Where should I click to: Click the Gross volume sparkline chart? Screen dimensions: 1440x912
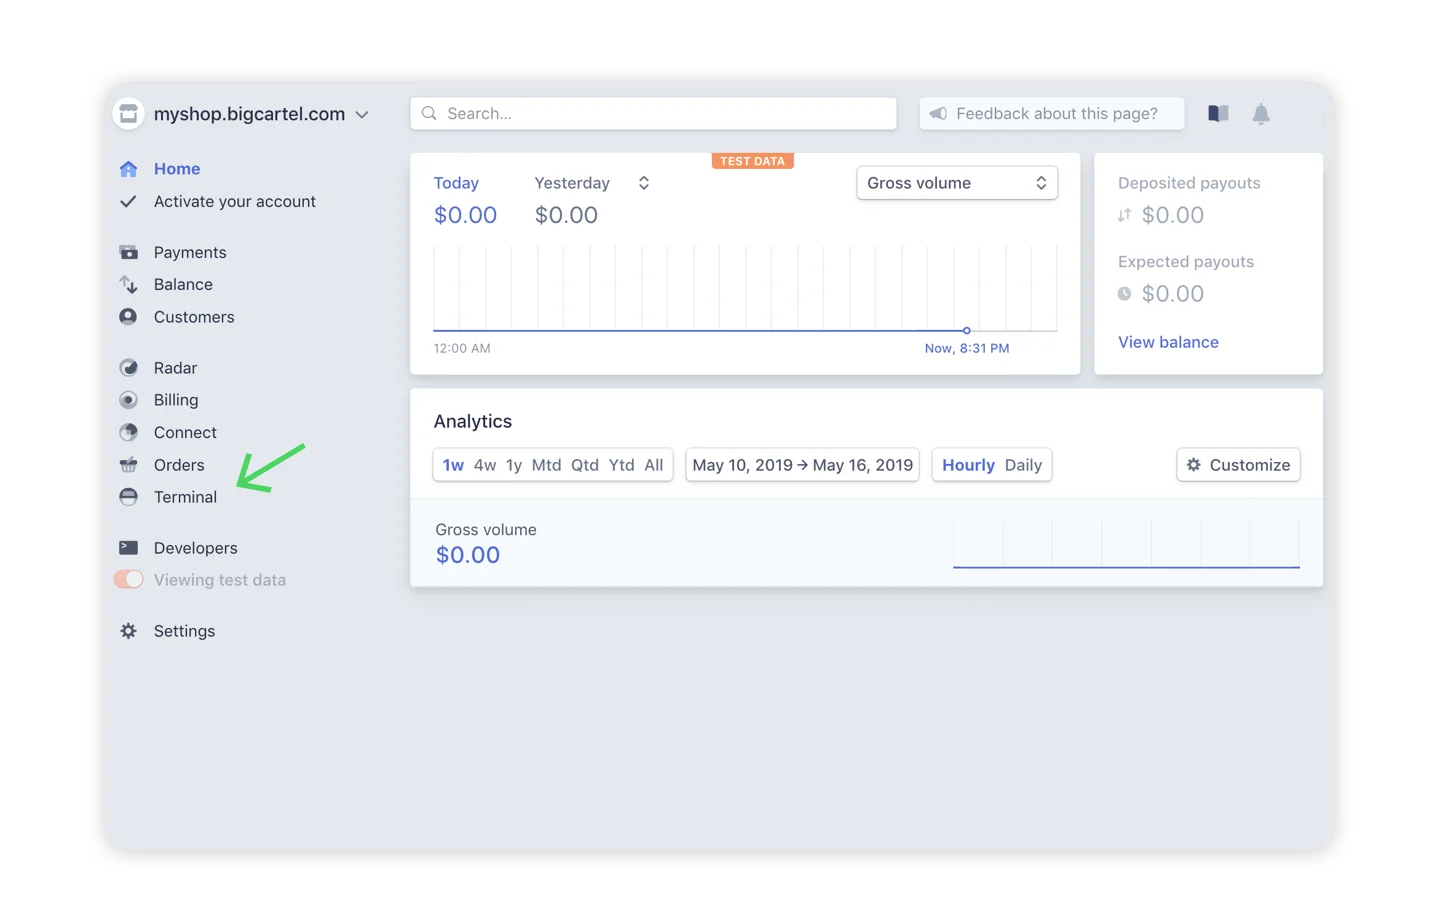click(x=1126, y=543)
